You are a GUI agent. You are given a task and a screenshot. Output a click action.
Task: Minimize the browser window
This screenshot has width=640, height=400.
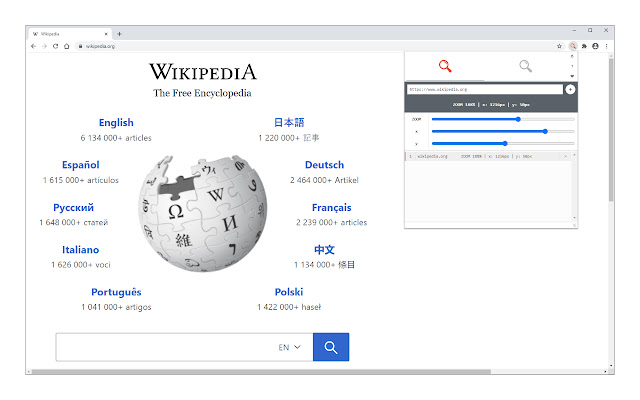[x=574, y=30]
